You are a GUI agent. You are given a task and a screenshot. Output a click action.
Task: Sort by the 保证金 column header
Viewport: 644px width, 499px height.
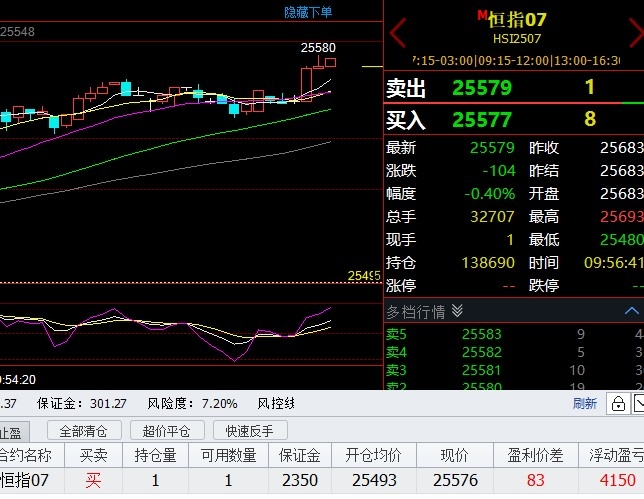click(300, 455)
